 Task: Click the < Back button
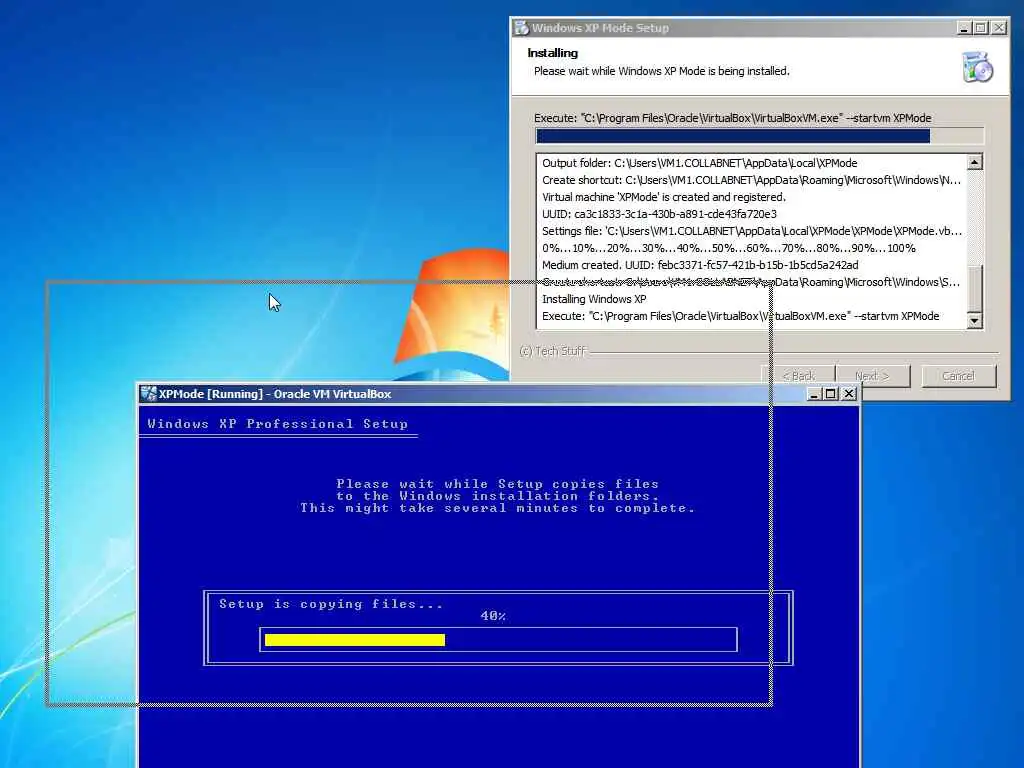click(x=798, y=376)
